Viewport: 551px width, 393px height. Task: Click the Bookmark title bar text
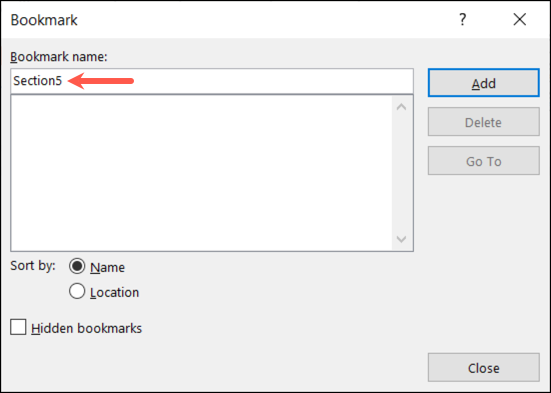44,20
